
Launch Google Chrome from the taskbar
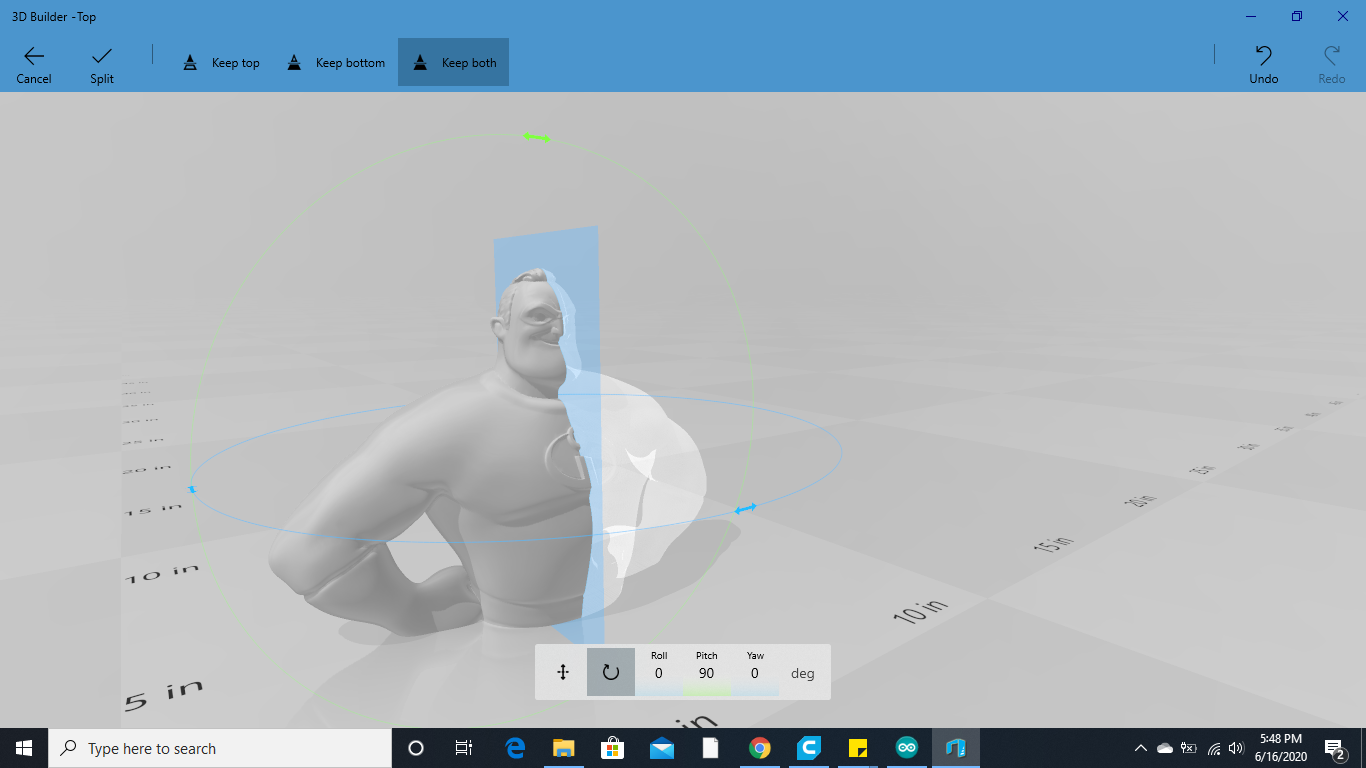[759, 747]
